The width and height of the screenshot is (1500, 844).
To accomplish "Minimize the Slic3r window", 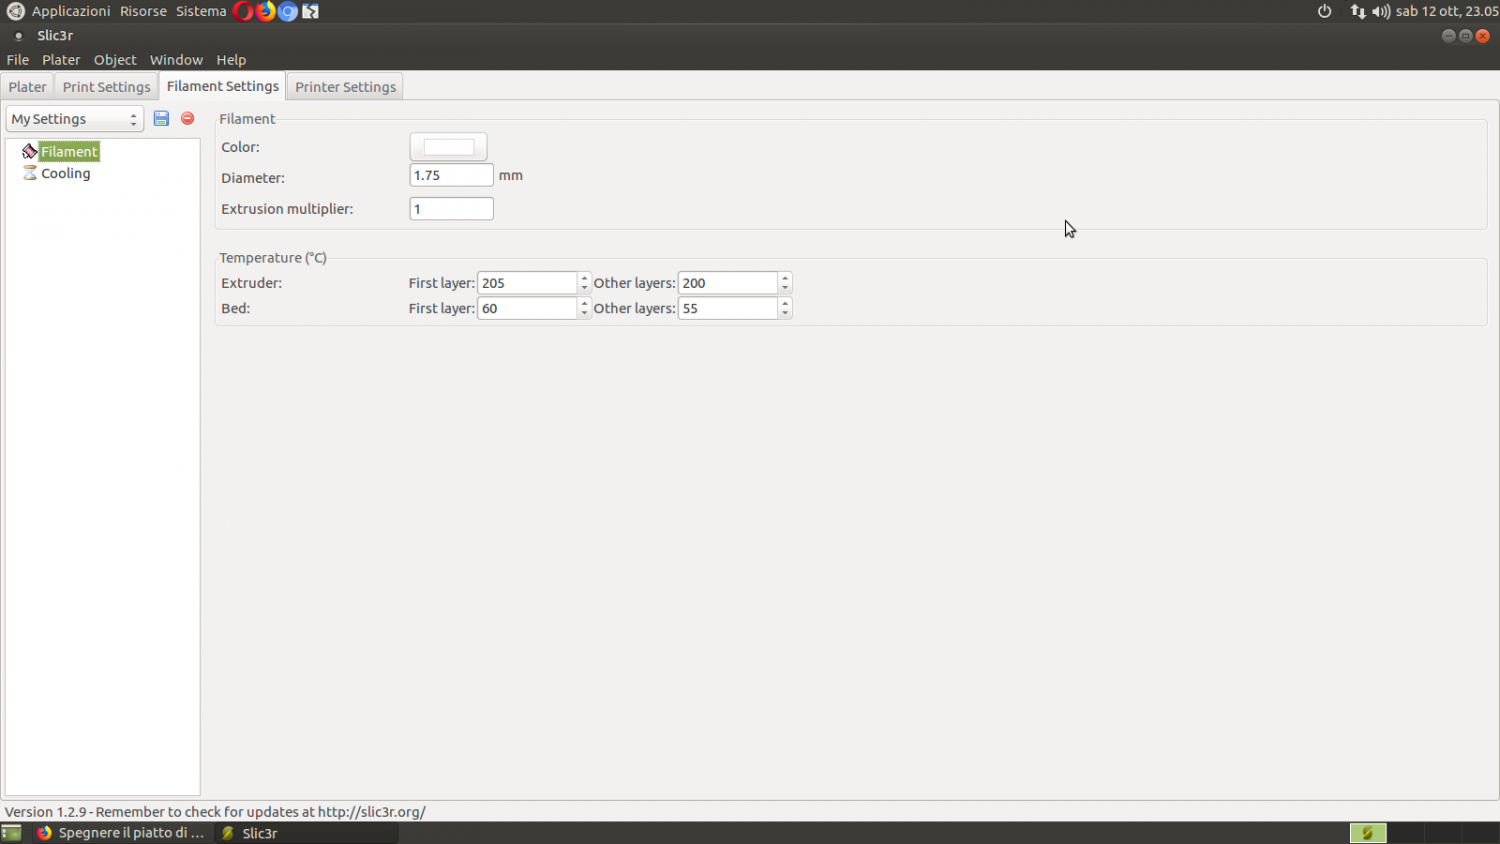I will pos(1448,35).
